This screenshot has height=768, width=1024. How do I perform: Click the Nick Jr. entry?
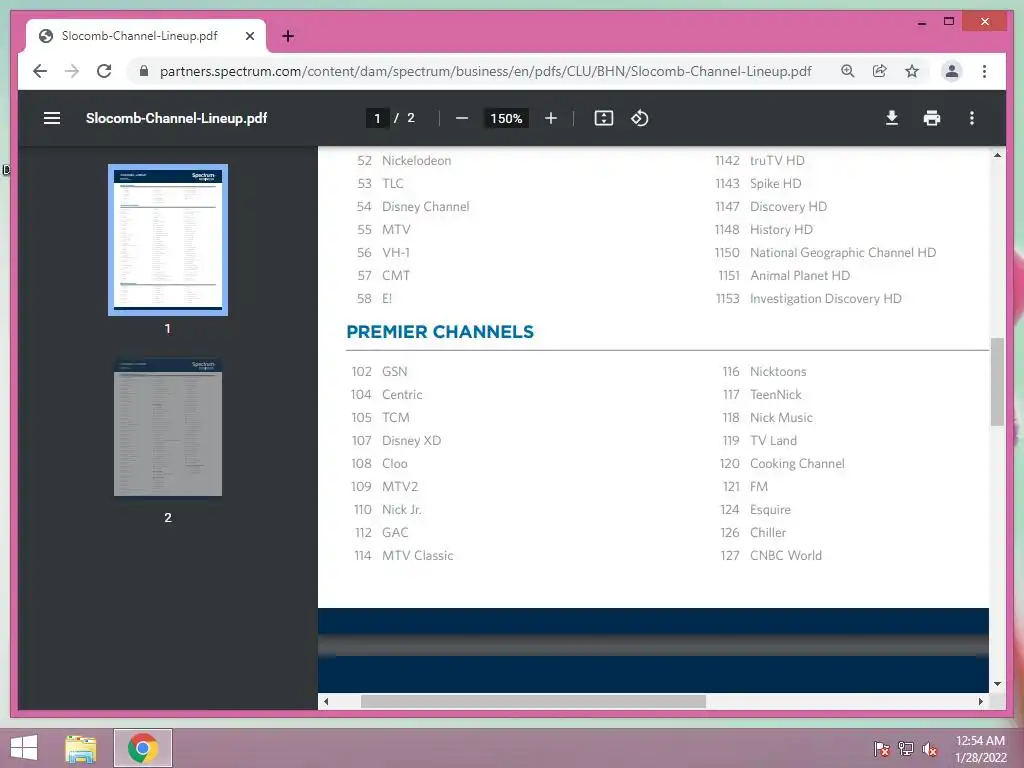pos(402,509)
